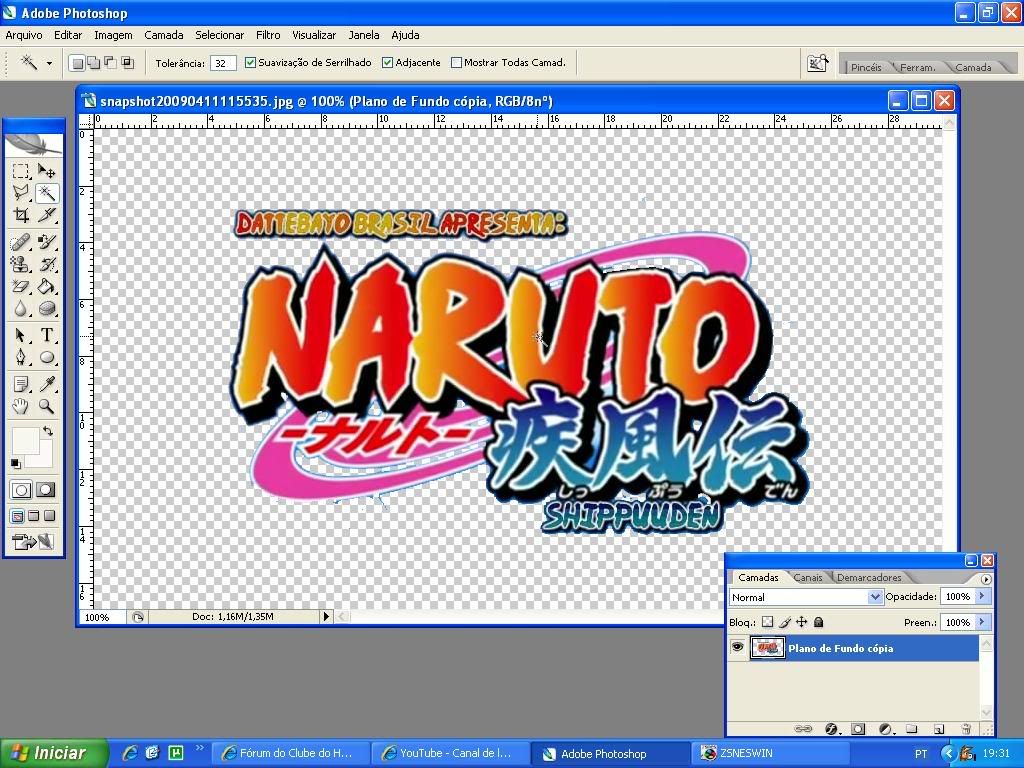
Task: Hide the Plano de Fundo cópia layer
Action: pyautogui.click(x=737, y=648)
